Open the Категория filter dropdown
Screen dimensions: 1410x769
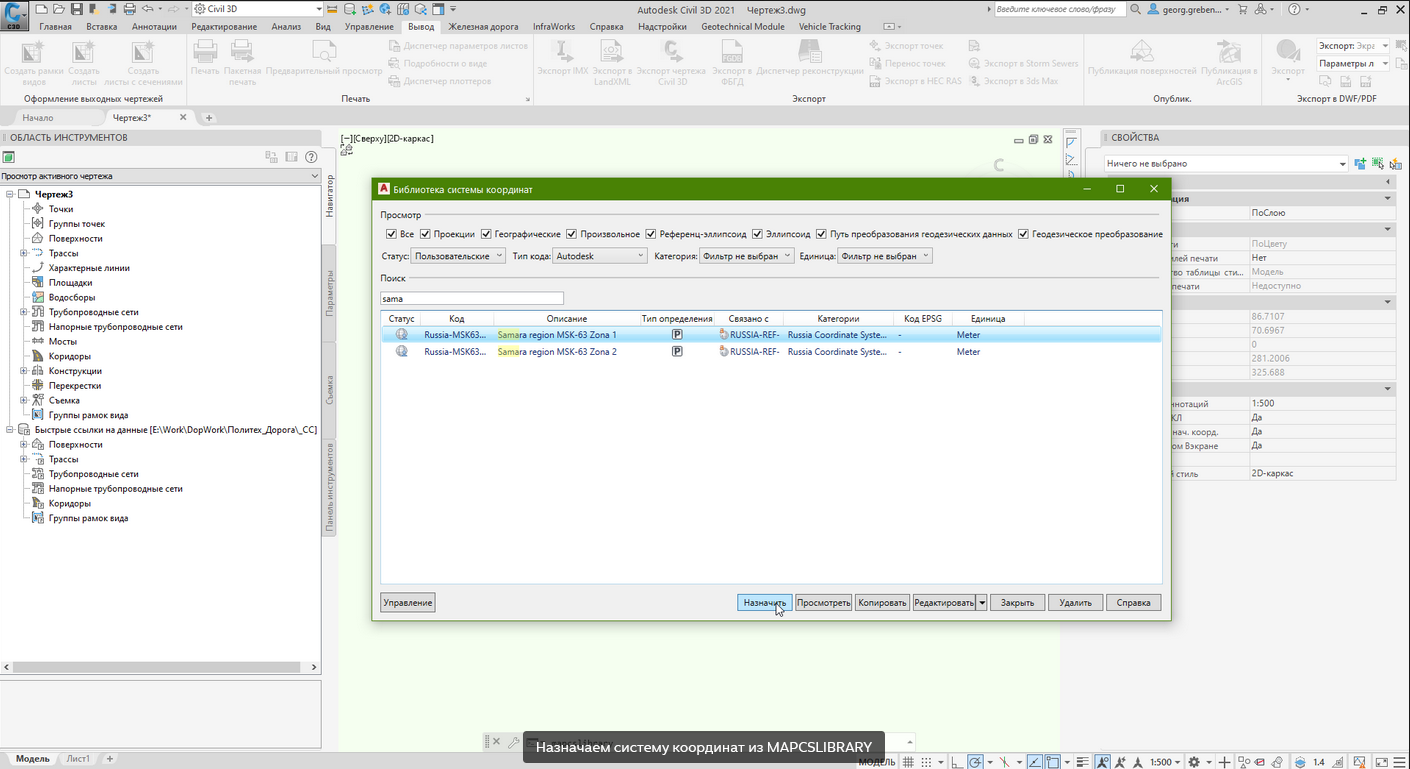coord(746,256)
